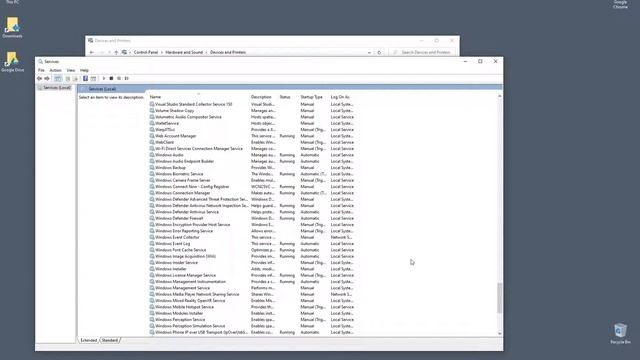Open the Action menu in Services
Viewport: 640px width, 360px height.
(x=56, y=70)
